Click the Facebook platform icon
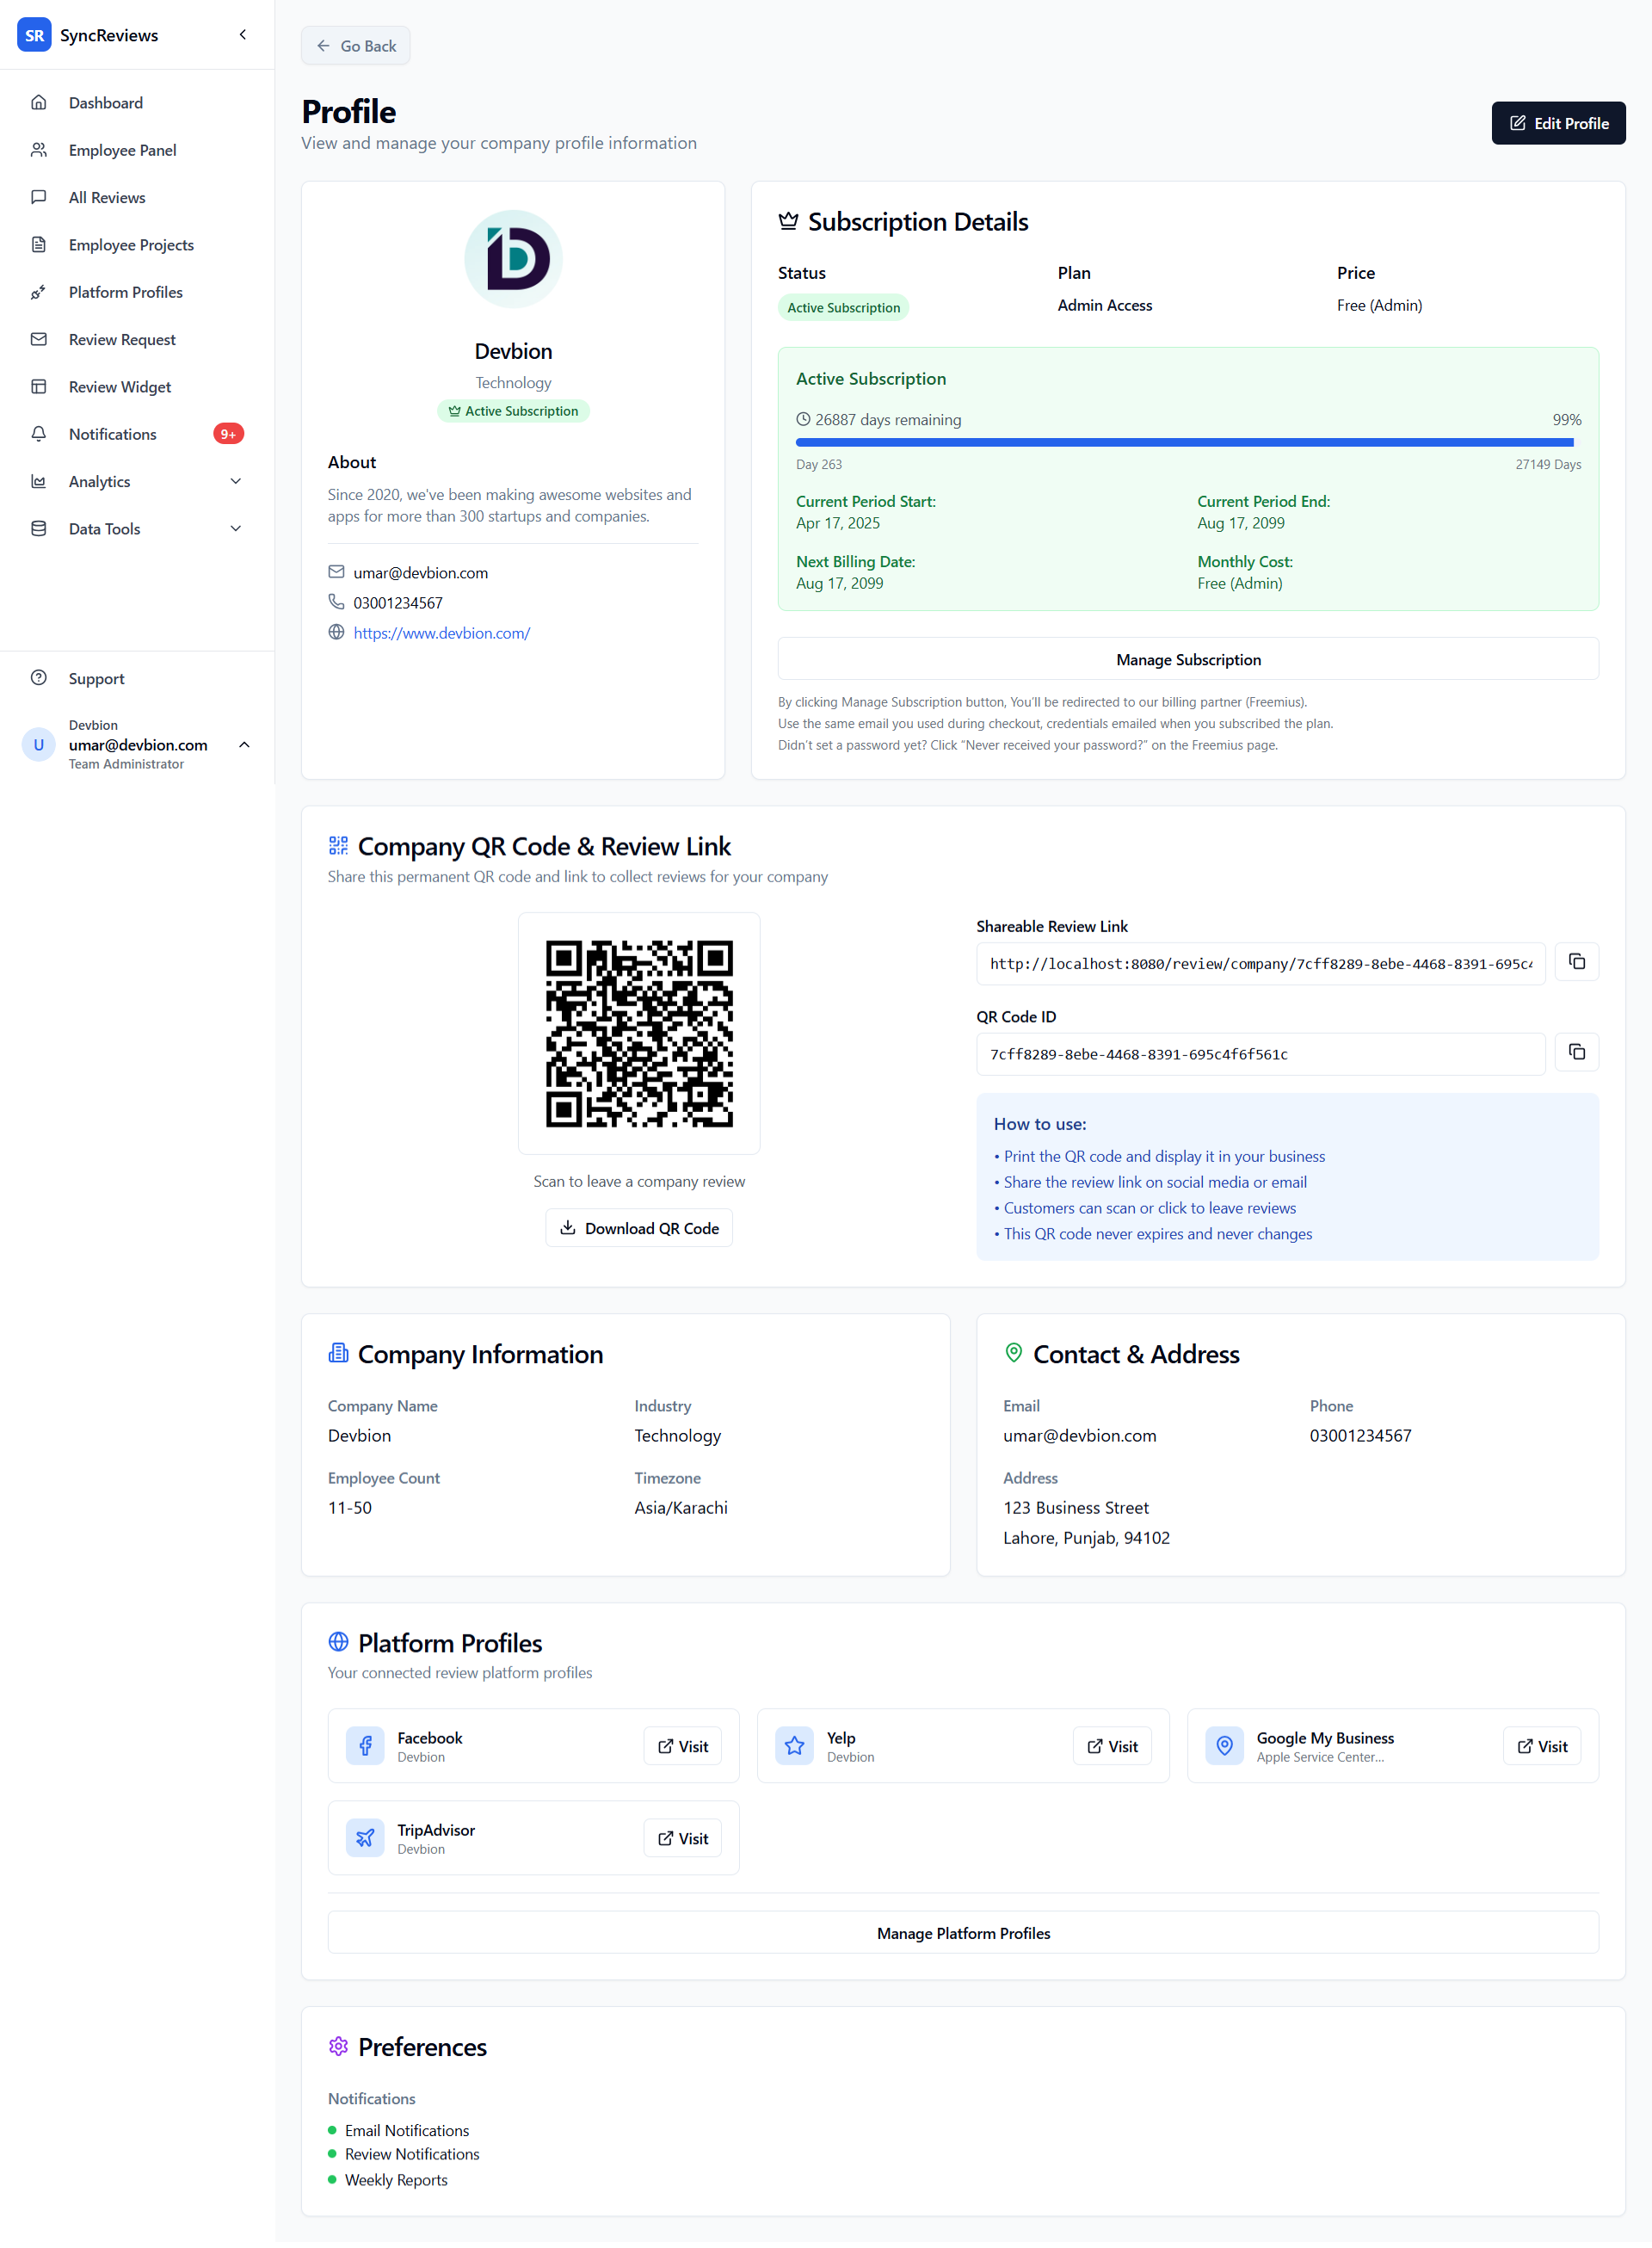Screen dimensions: 1652x2248 [x=365, y=1745]
